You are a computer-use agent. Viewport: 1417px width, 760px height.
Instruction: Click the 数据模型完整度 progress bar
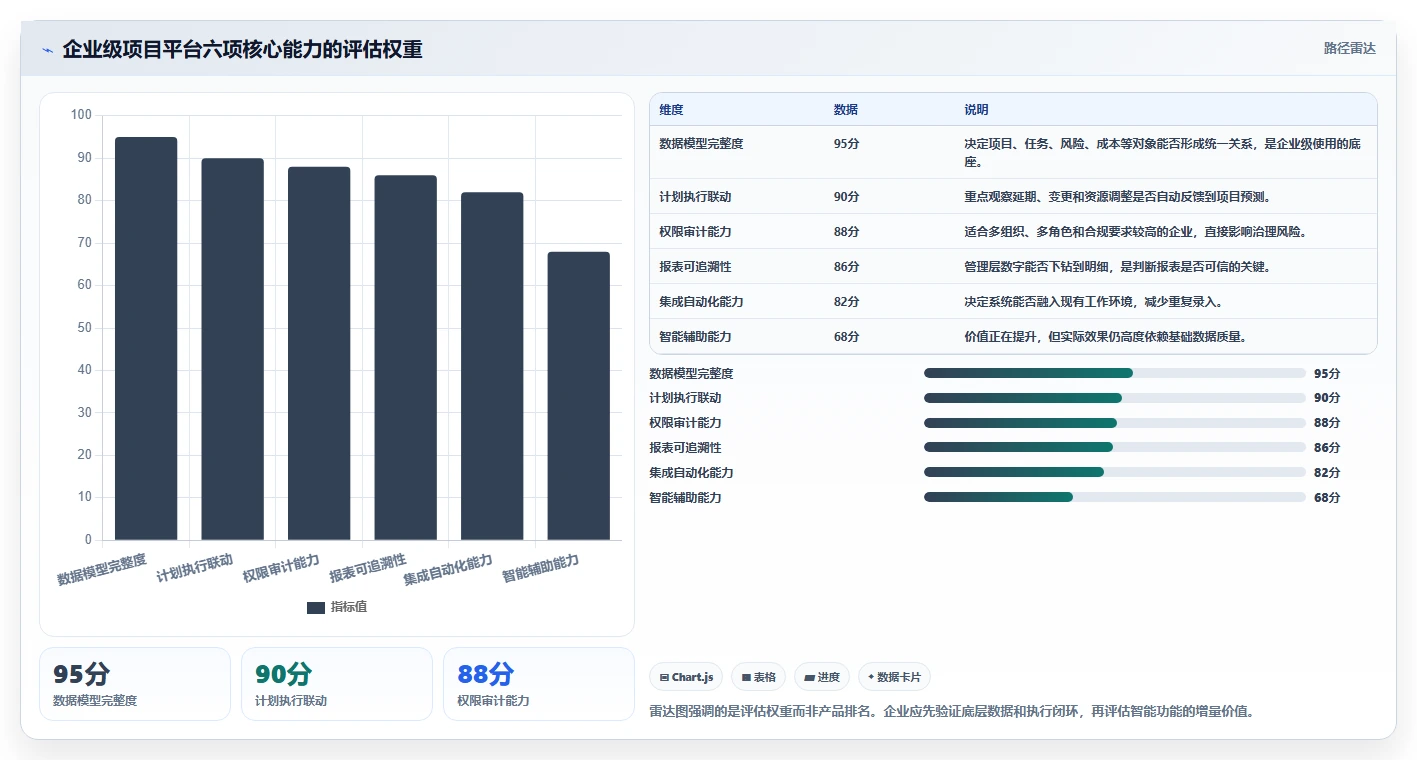[x=1115, y=373]
